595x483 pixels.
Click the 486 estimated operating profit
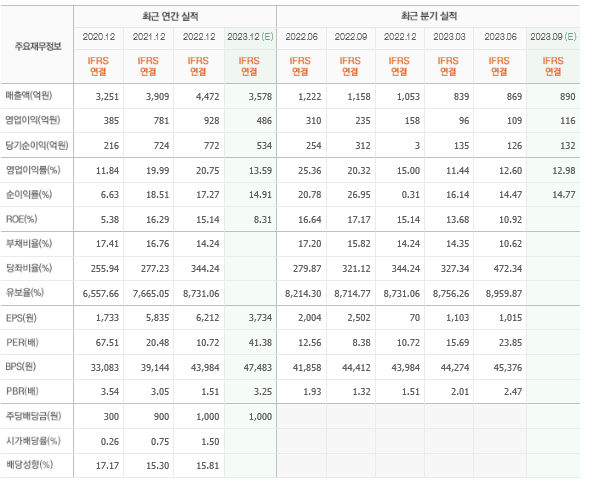(264, 121)
